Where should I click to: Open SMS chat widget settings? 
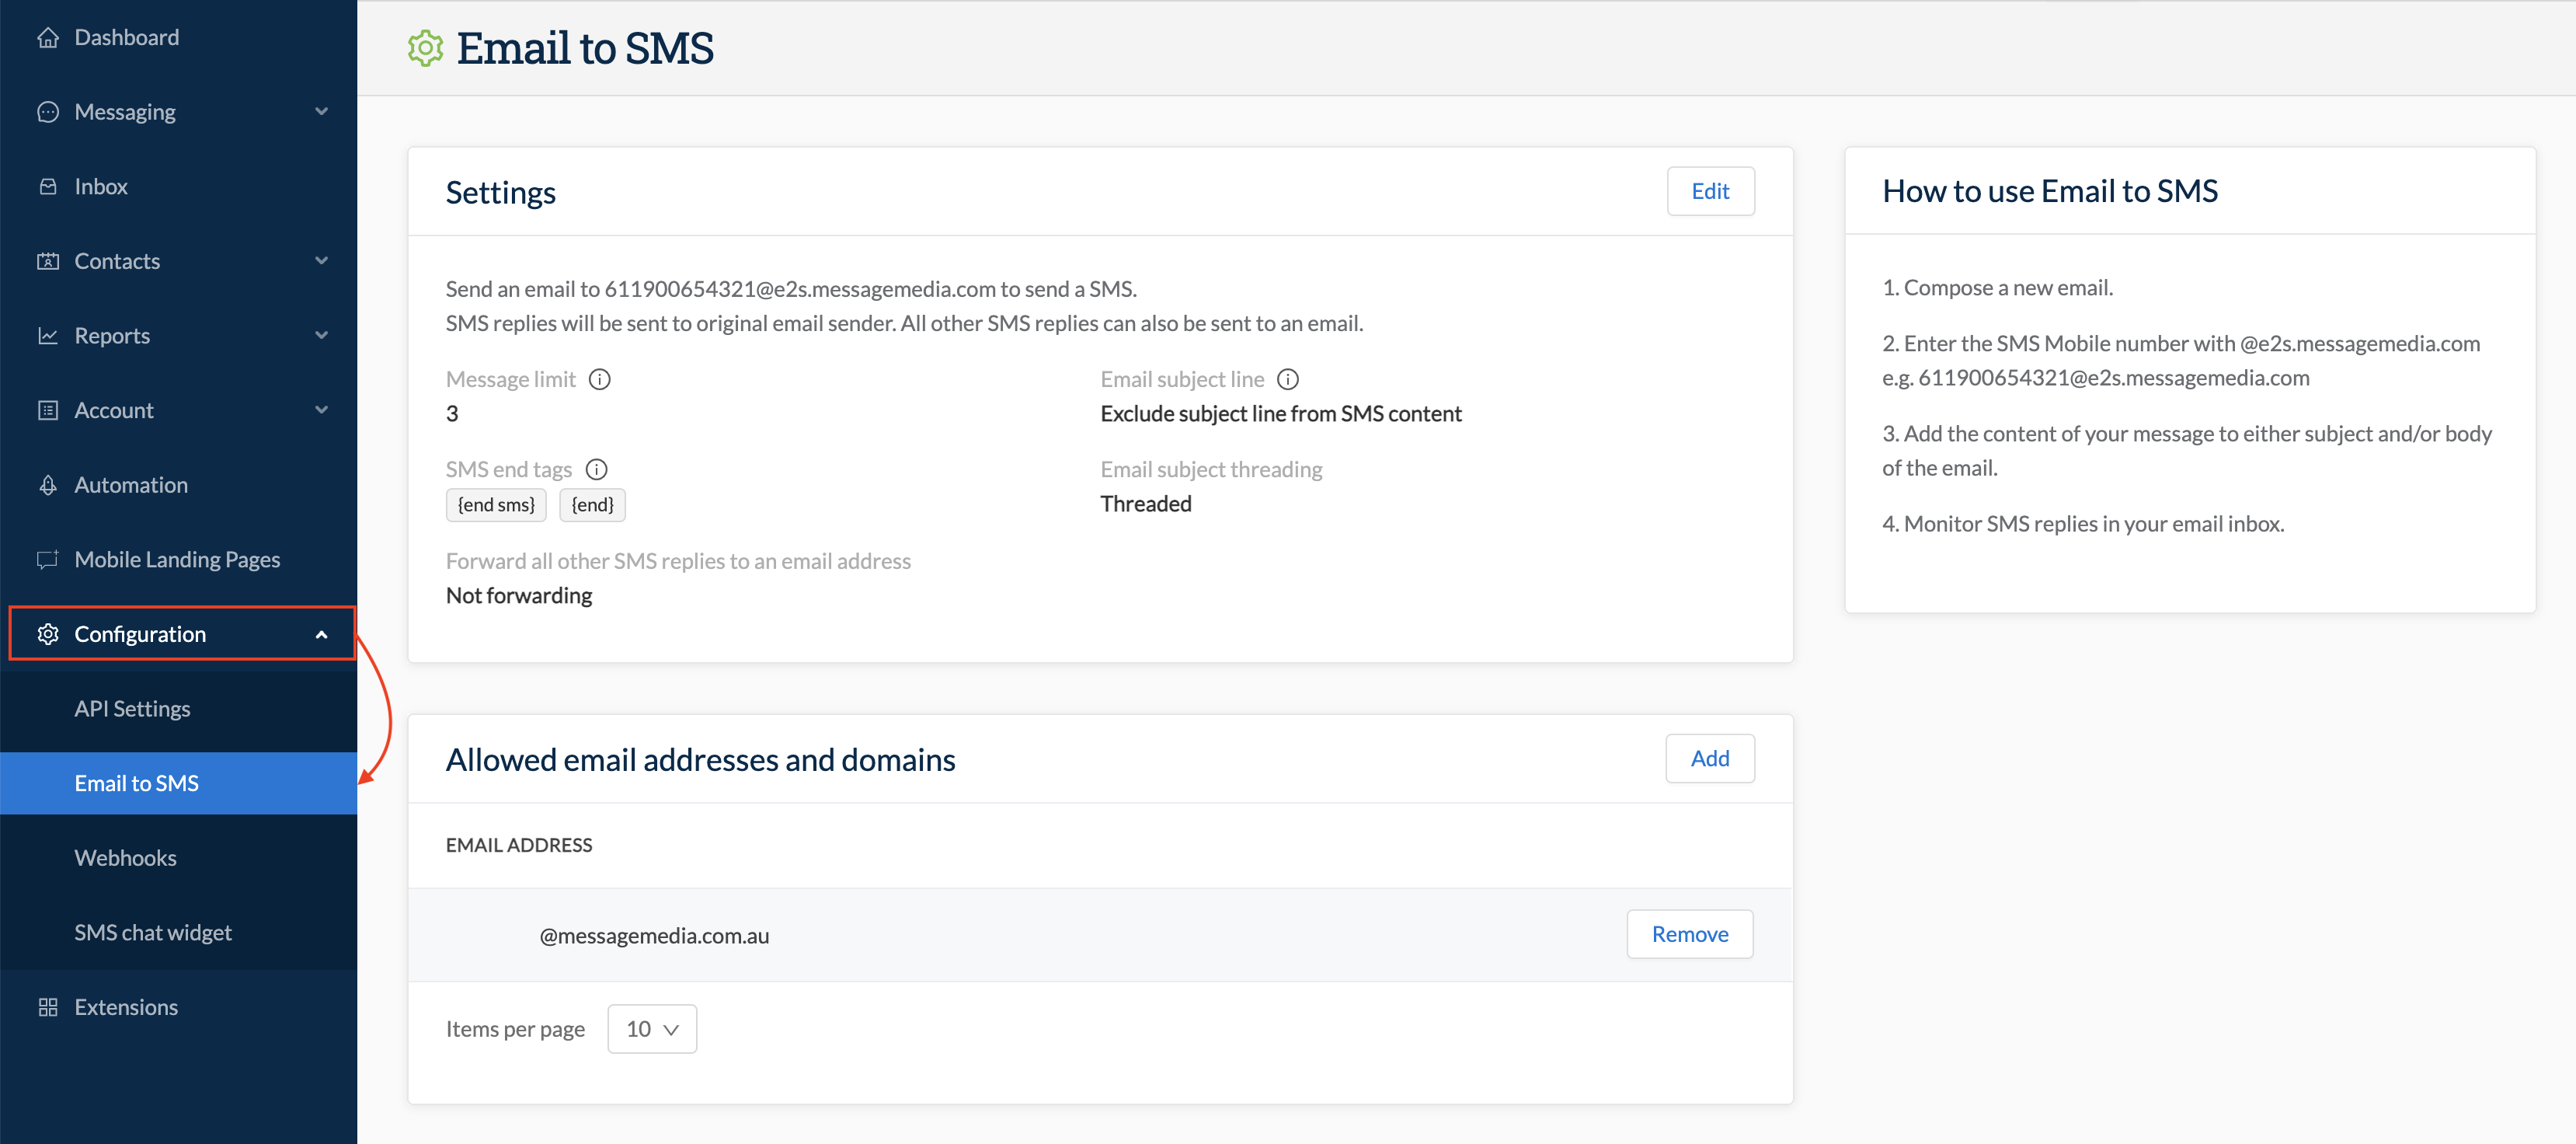point(153,932)
